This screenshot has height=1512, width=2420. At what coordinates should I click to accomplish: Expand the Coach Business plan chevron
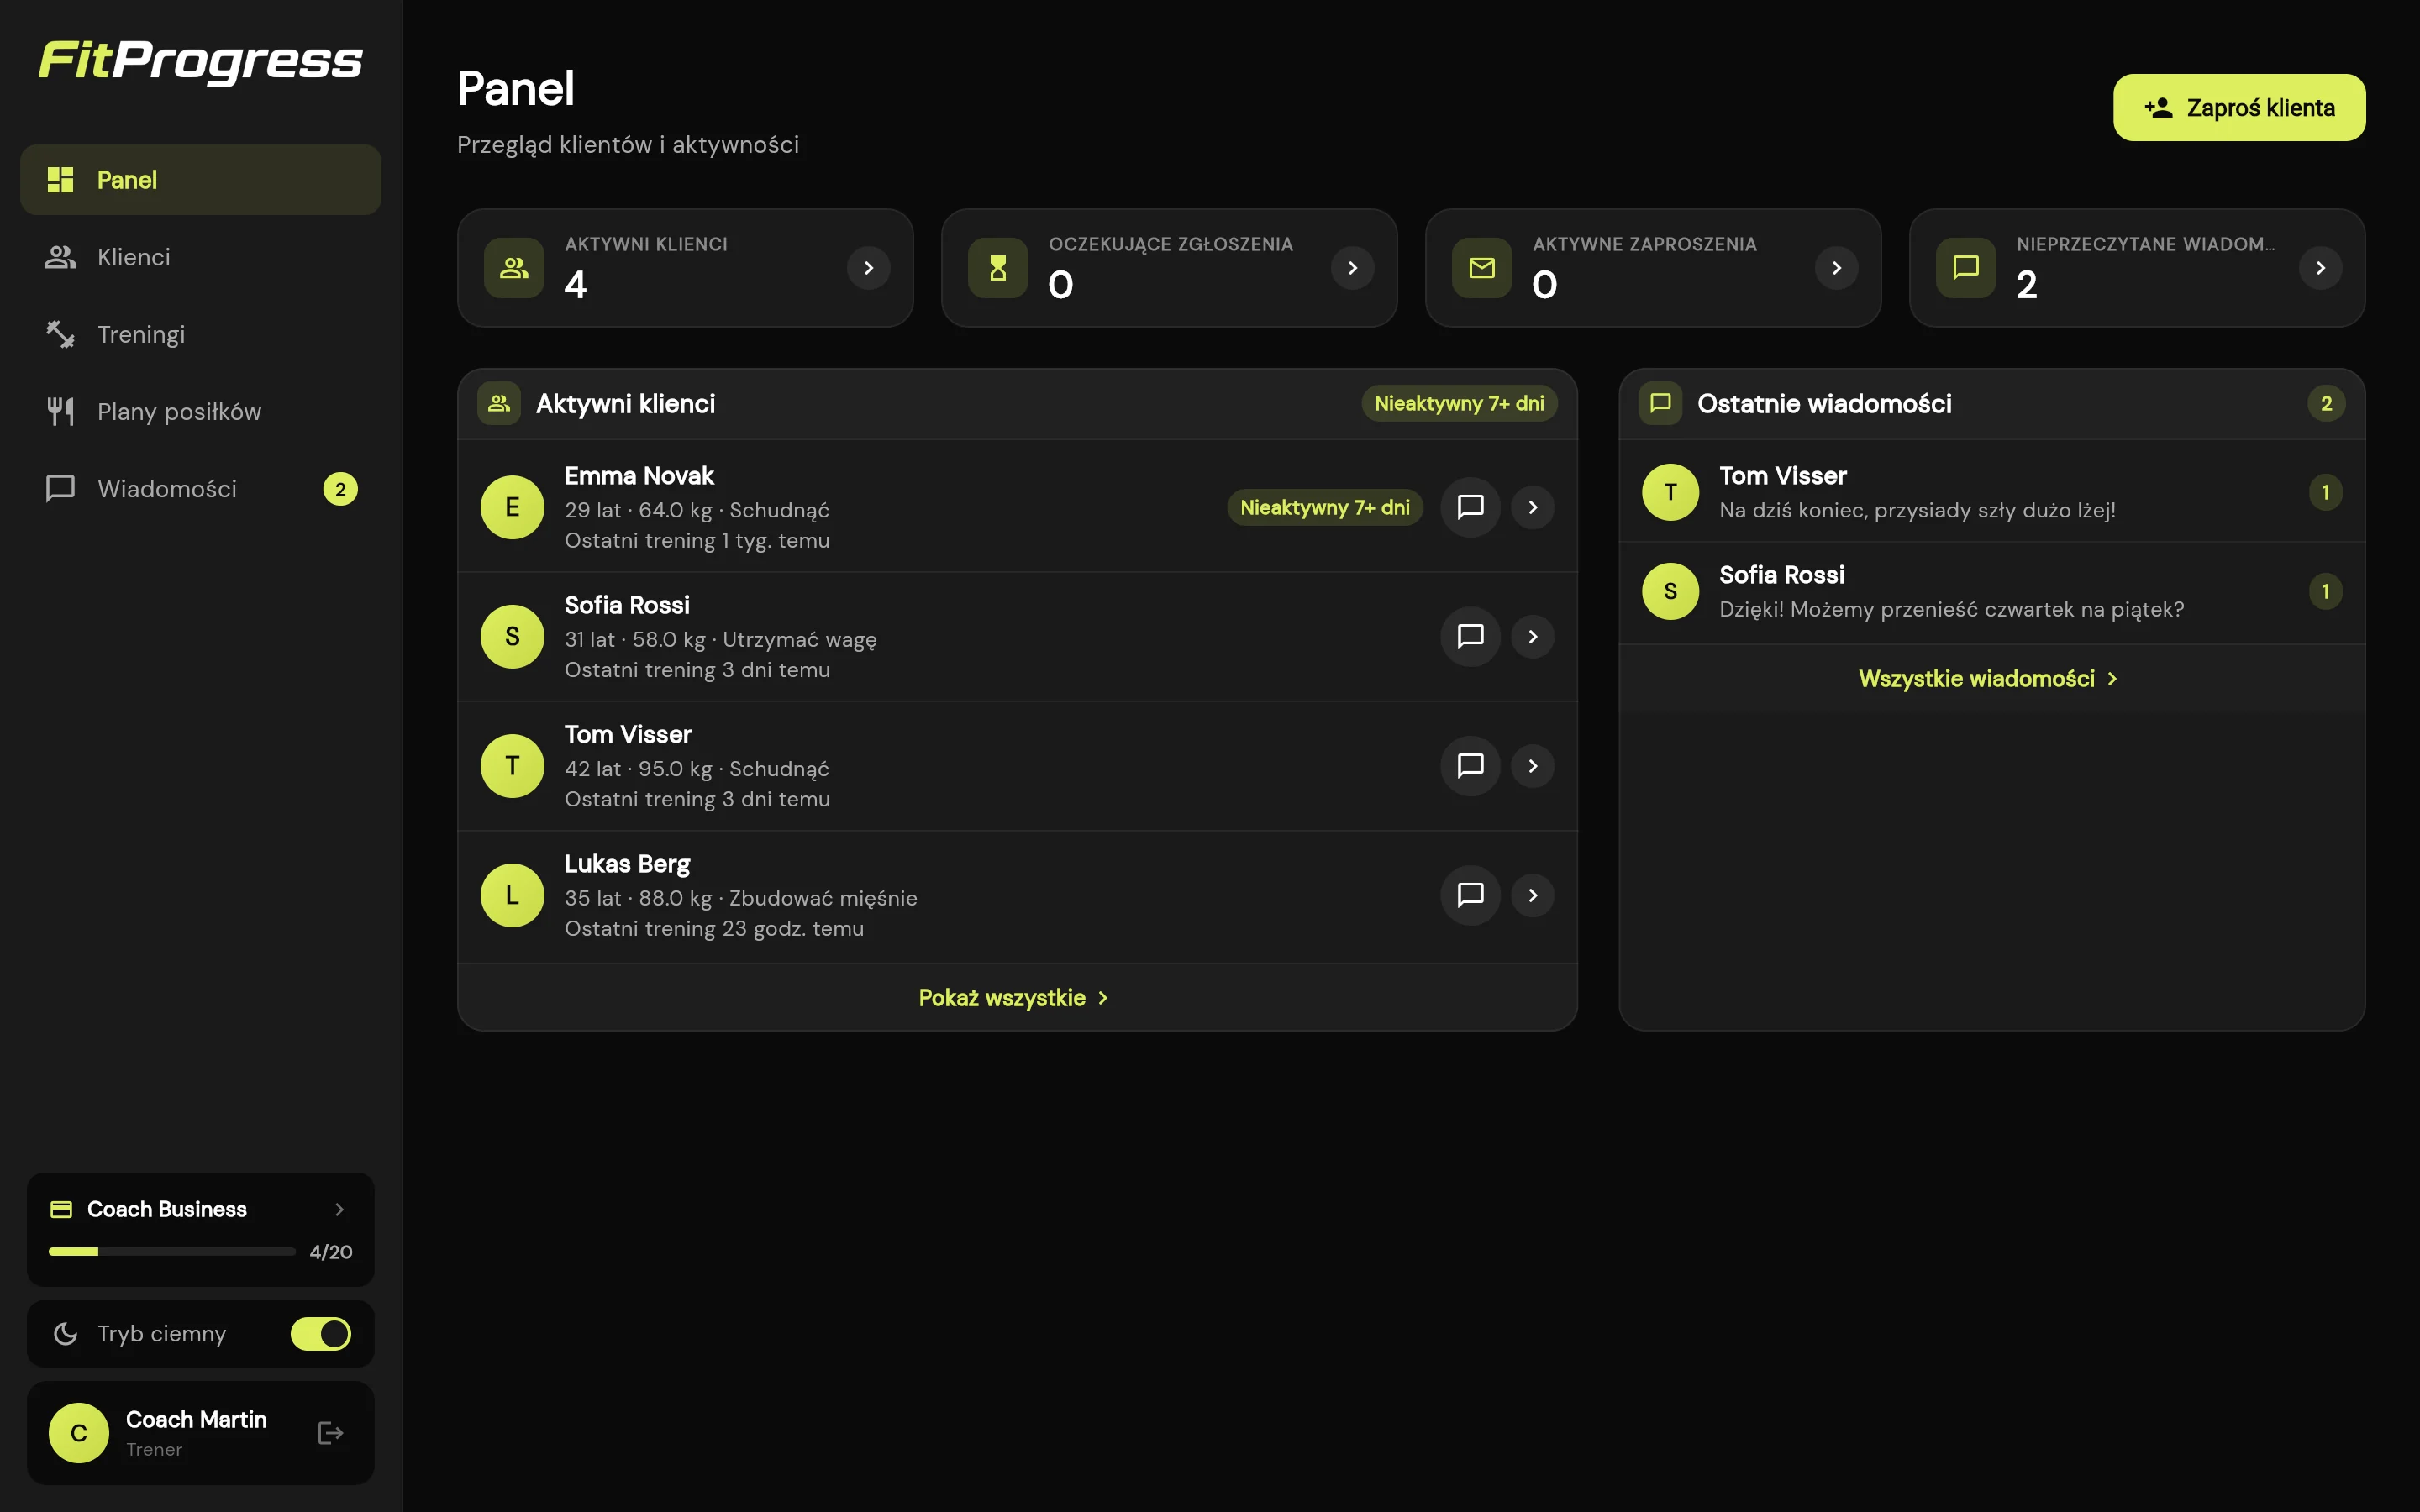(340, 1209)
